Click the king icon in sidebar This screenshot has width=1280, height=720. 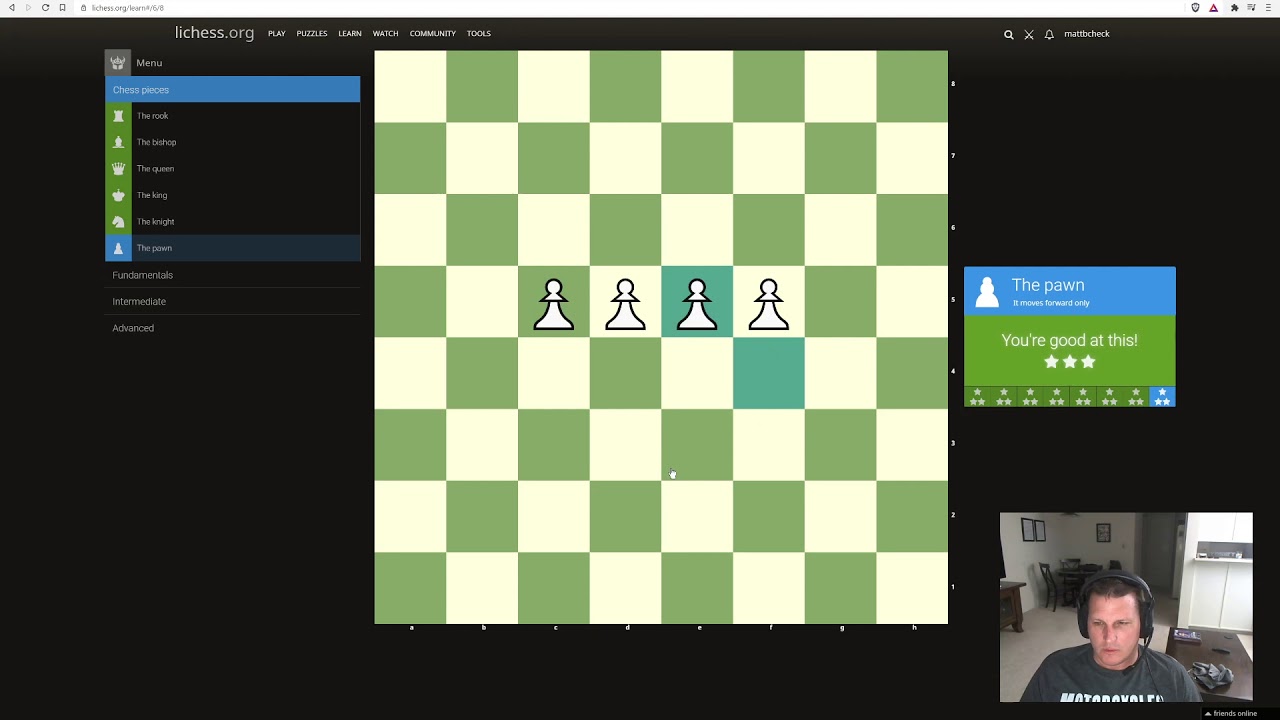[x=118, y=195]
